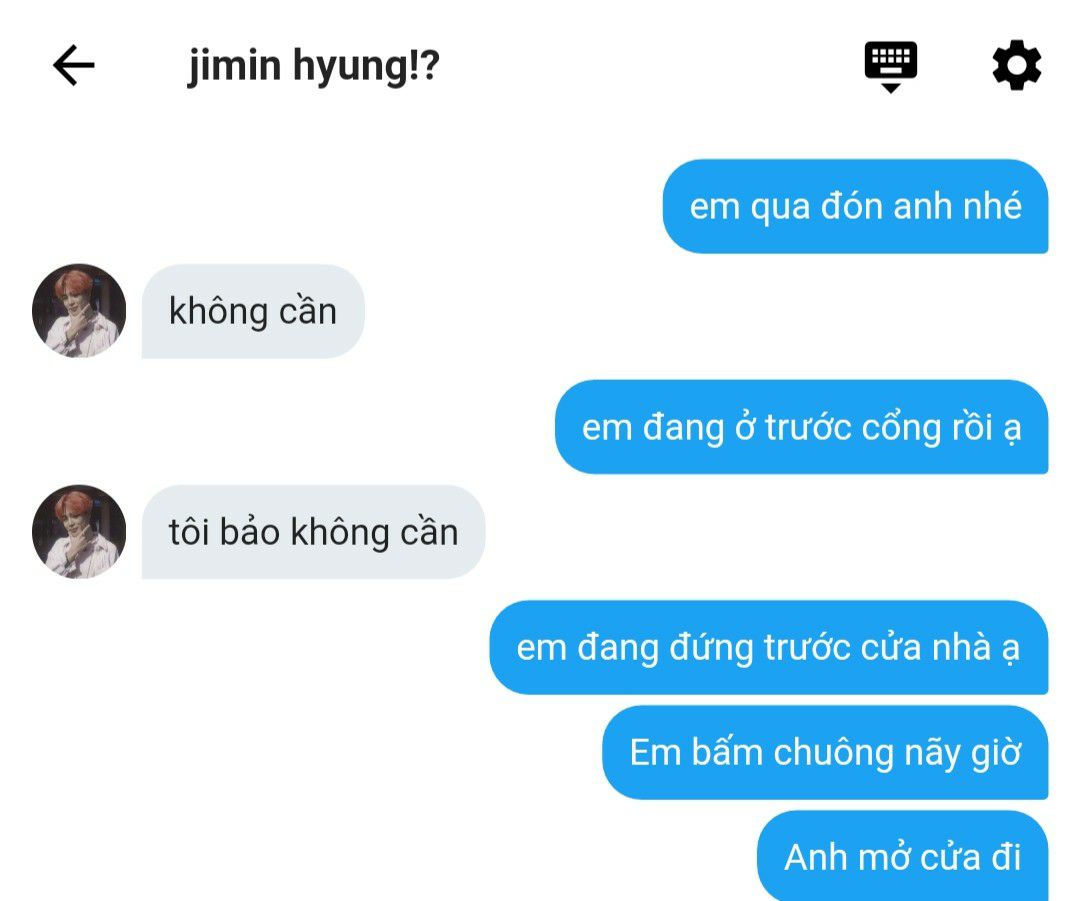Click the settings cog in the header
Viewport: 1080px width, 901px height.
pyautogui.click(x=1017, y=65)
